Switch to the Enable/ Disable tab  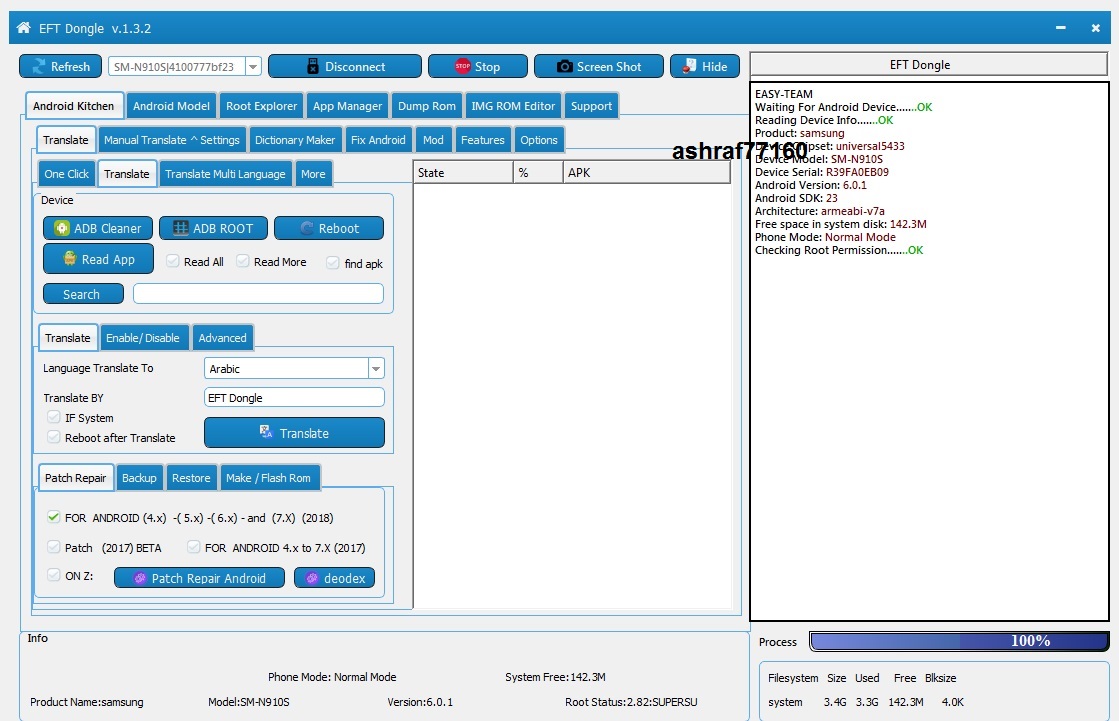coord(143,338)
